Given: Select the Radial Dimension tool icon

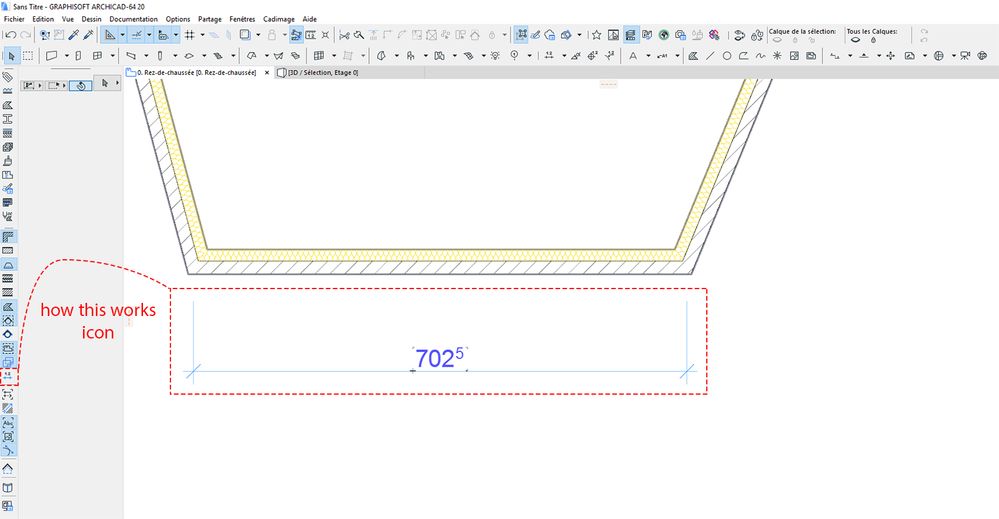Looking at the screenshot, I should [x=593, y=56].
